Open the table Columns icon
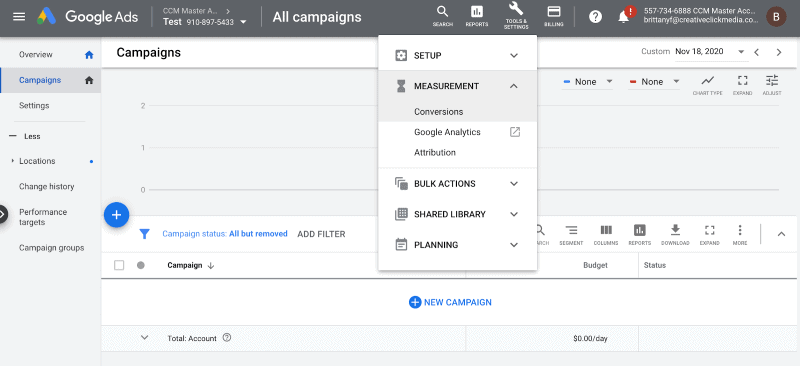The width and height of the screenshot is (800, 366). 606,235
